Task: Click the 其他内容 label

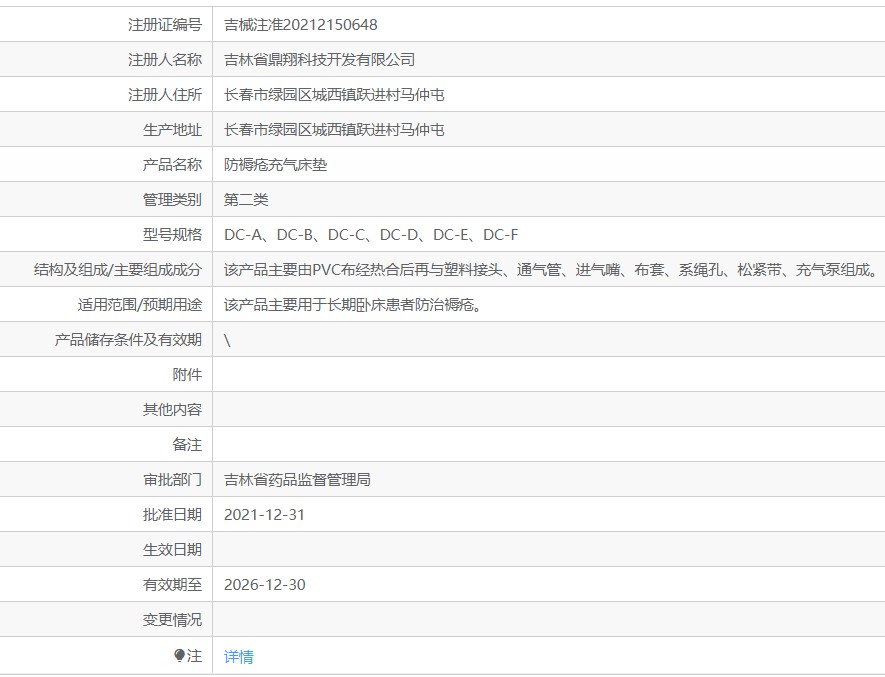Action: click(x=172, y=410)
